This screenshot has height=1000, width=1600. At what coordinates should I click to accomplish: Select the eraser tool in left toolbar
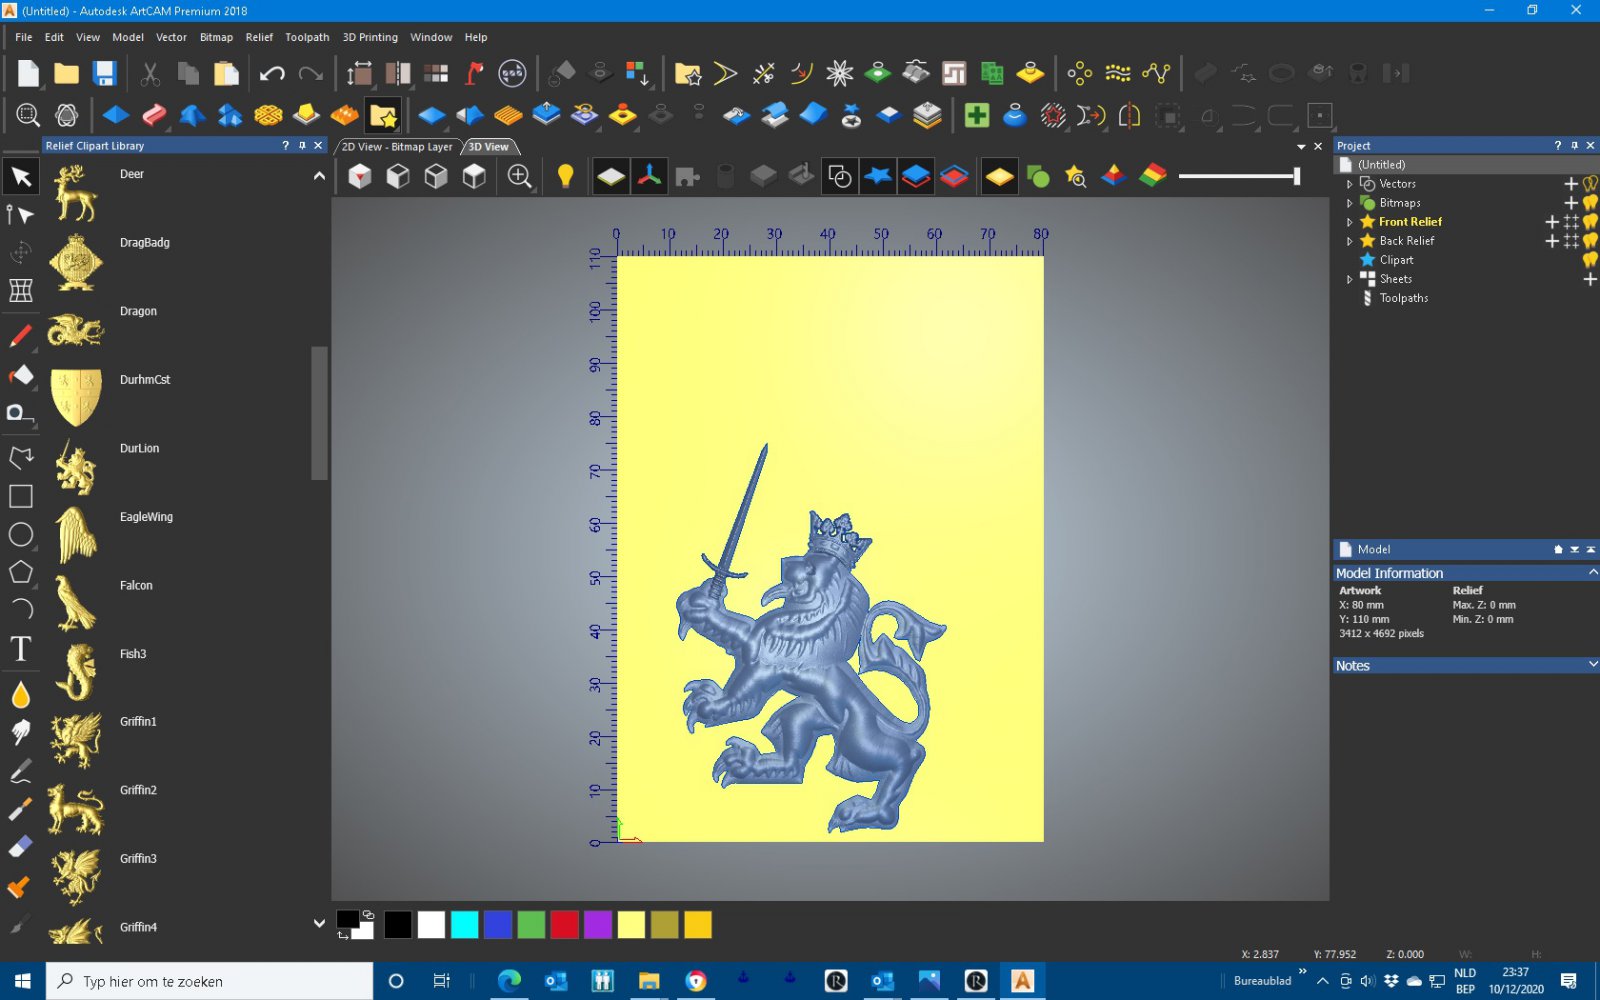coord(20,847)
